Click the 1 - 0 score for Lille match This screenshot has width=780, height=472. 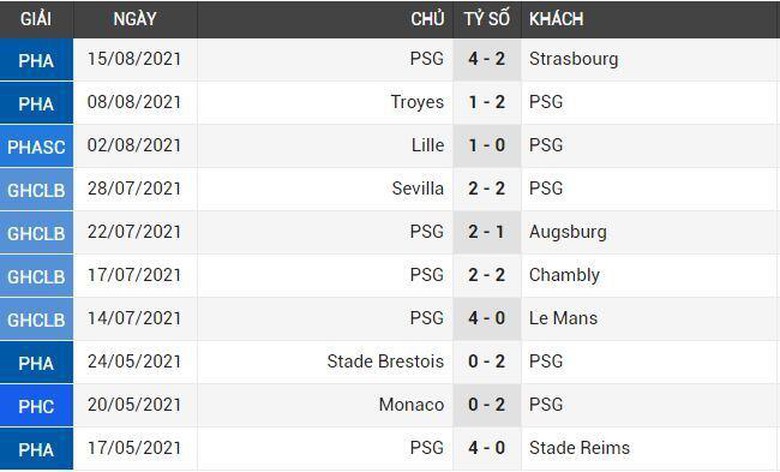pyautogui.click(x=487, y=145)
